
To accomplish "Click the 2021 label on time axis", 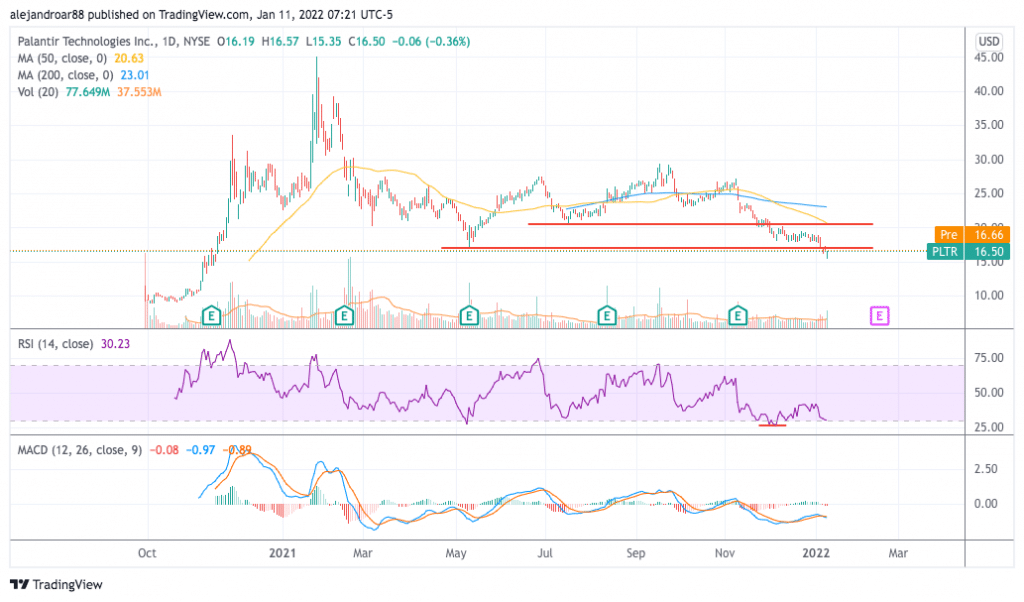I will point(282,553).
